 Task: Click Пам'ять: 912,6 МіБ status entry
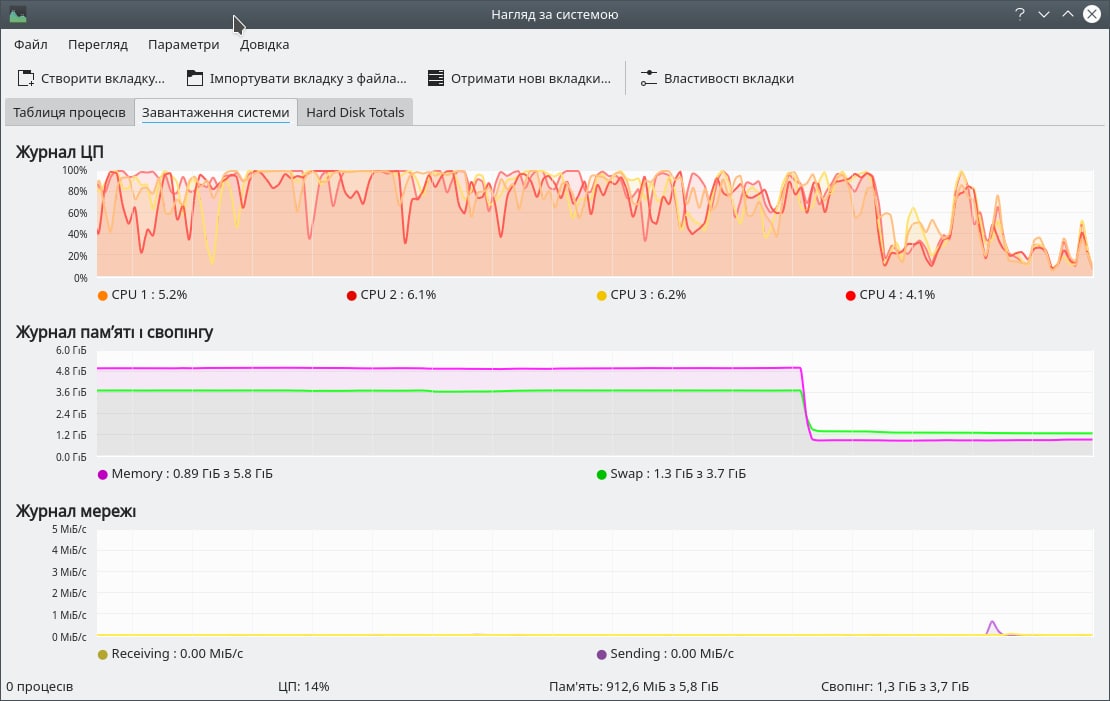634,686
